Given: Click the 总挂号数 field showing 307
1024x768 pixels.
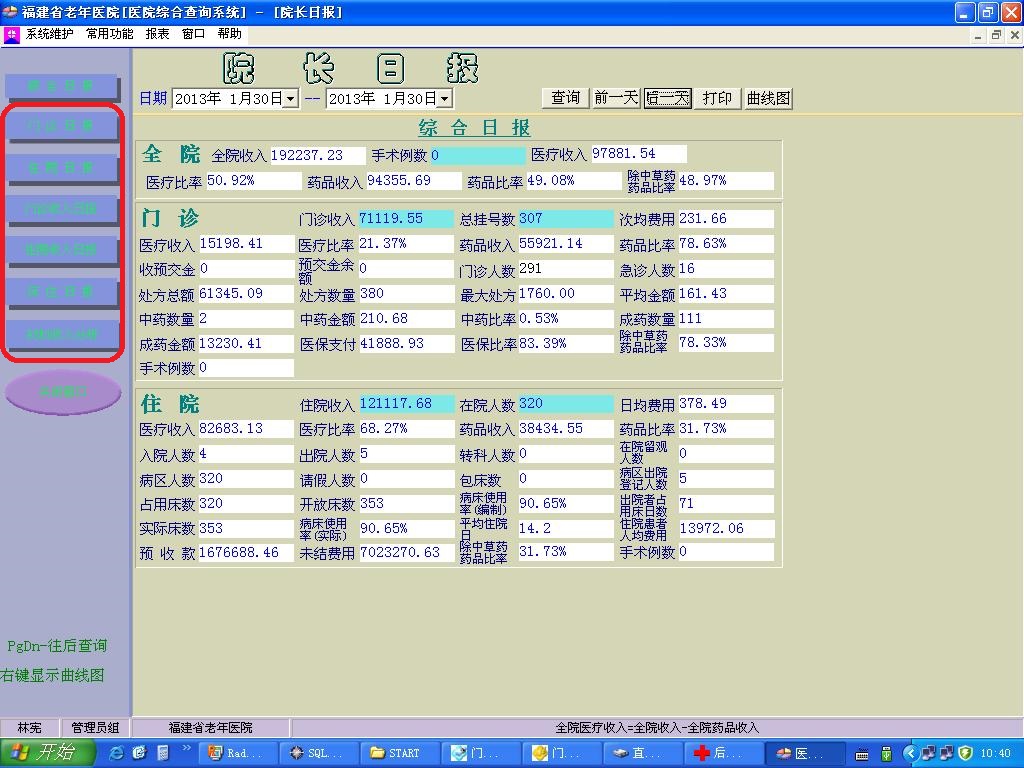Looking at the screenshot, I should (566, 219).
